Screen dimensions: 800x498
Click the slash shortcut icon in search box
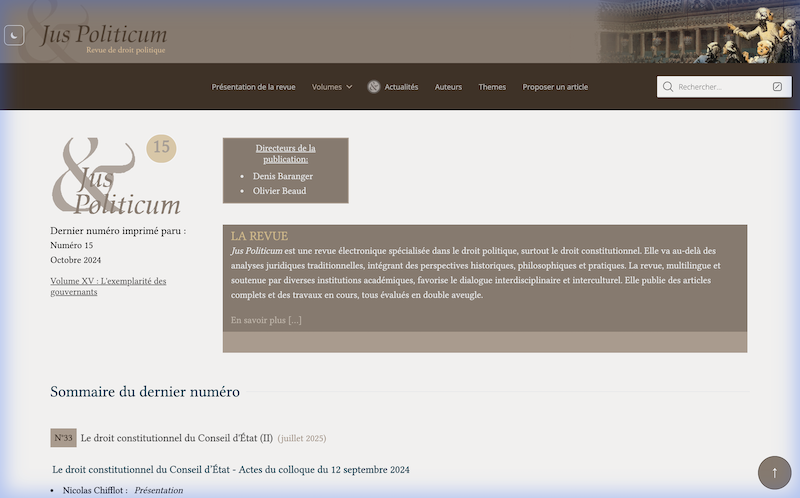[778, 87]
